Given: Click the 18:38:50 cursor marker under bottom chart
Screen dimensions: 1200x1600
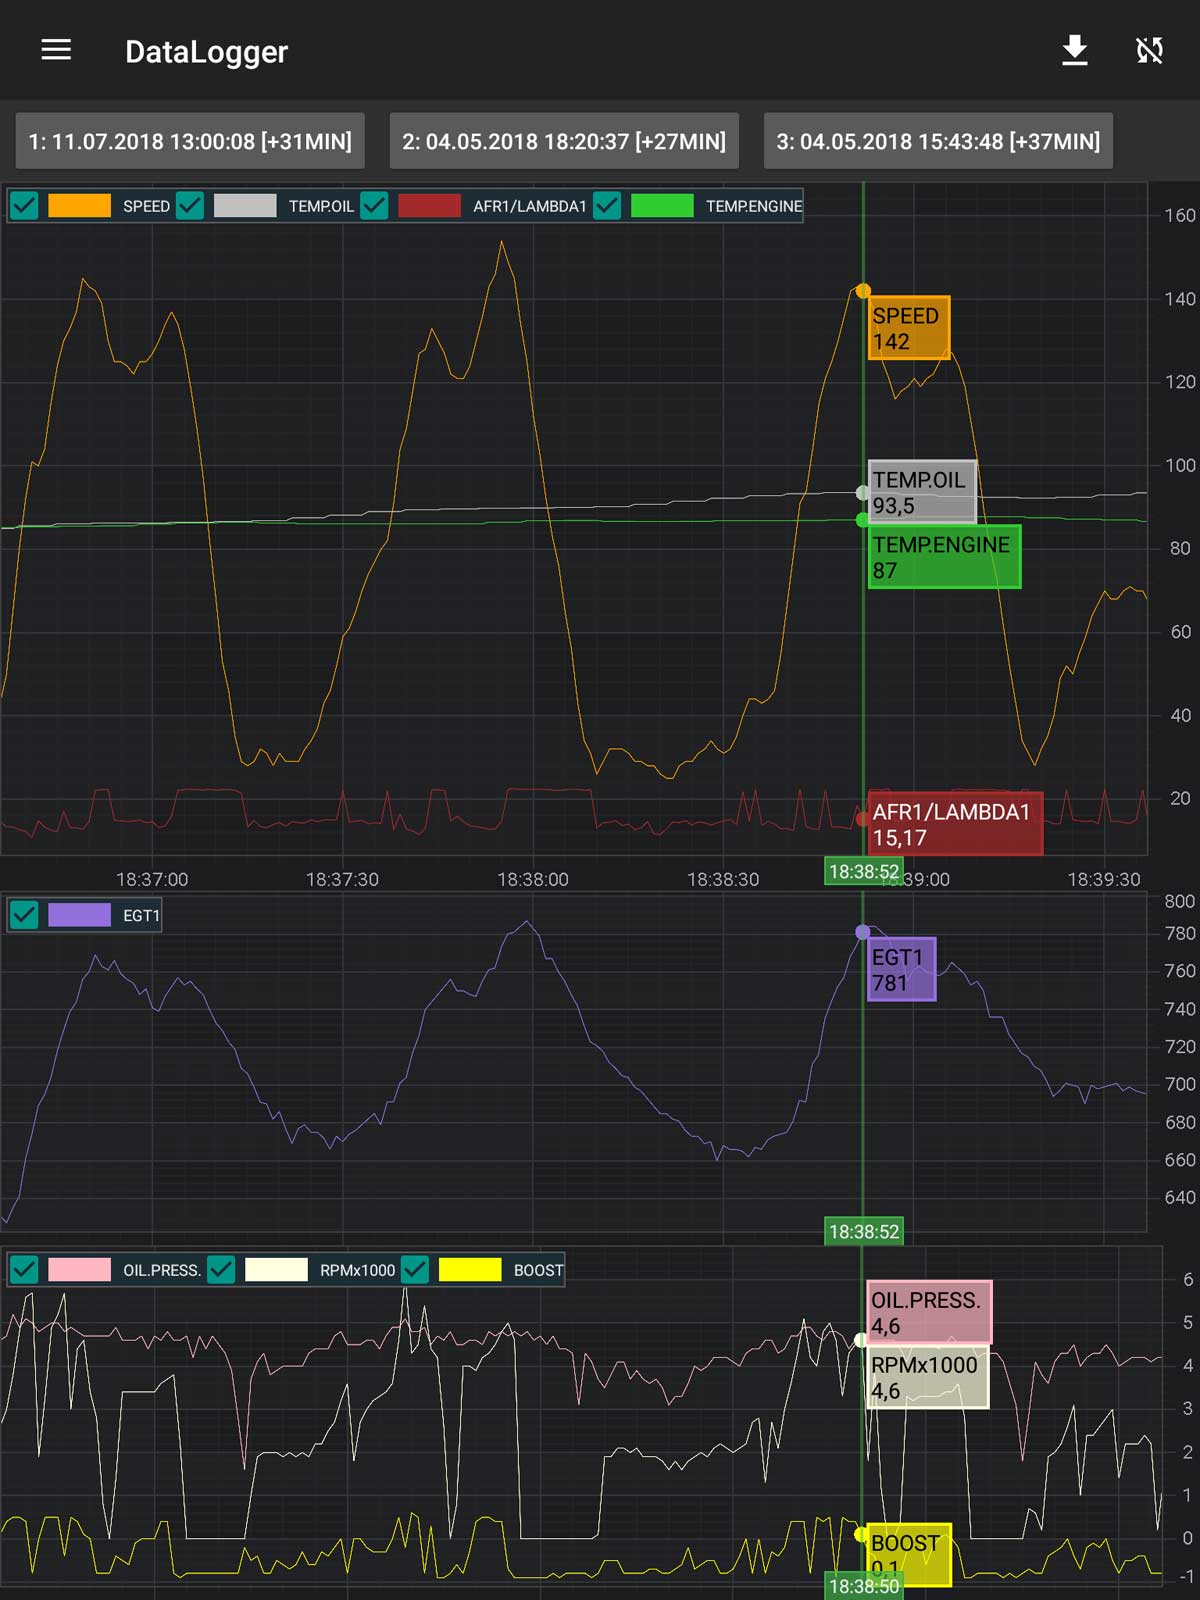Looking at the screenshot, I should (x=864, y=1586).
